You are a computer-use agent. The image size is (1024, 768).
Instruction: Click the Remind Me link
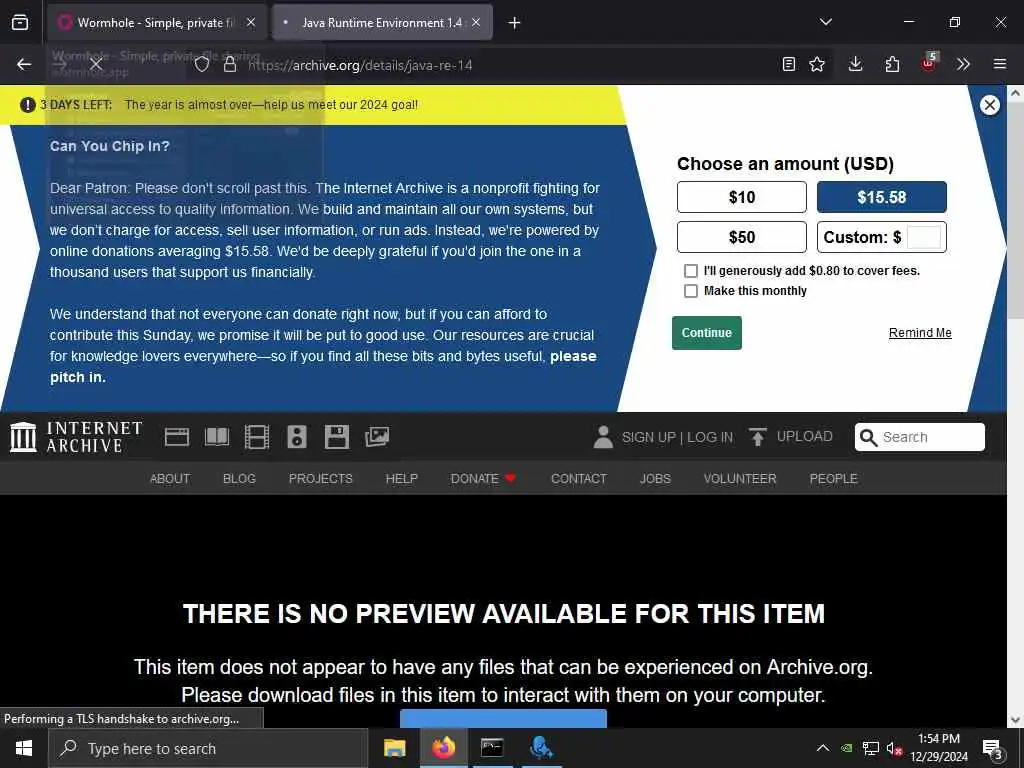coord(920,333)
